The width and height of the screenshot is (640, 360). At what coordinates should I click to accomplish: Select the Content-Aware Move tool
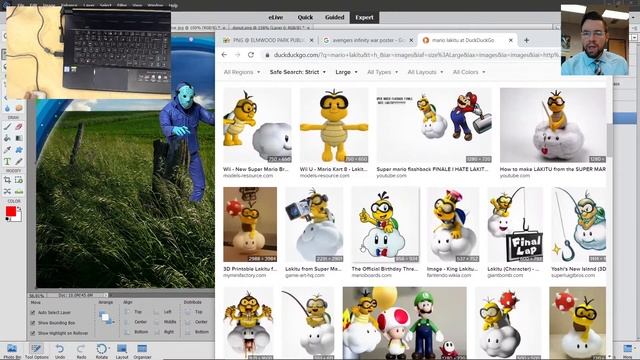(7, 191)
